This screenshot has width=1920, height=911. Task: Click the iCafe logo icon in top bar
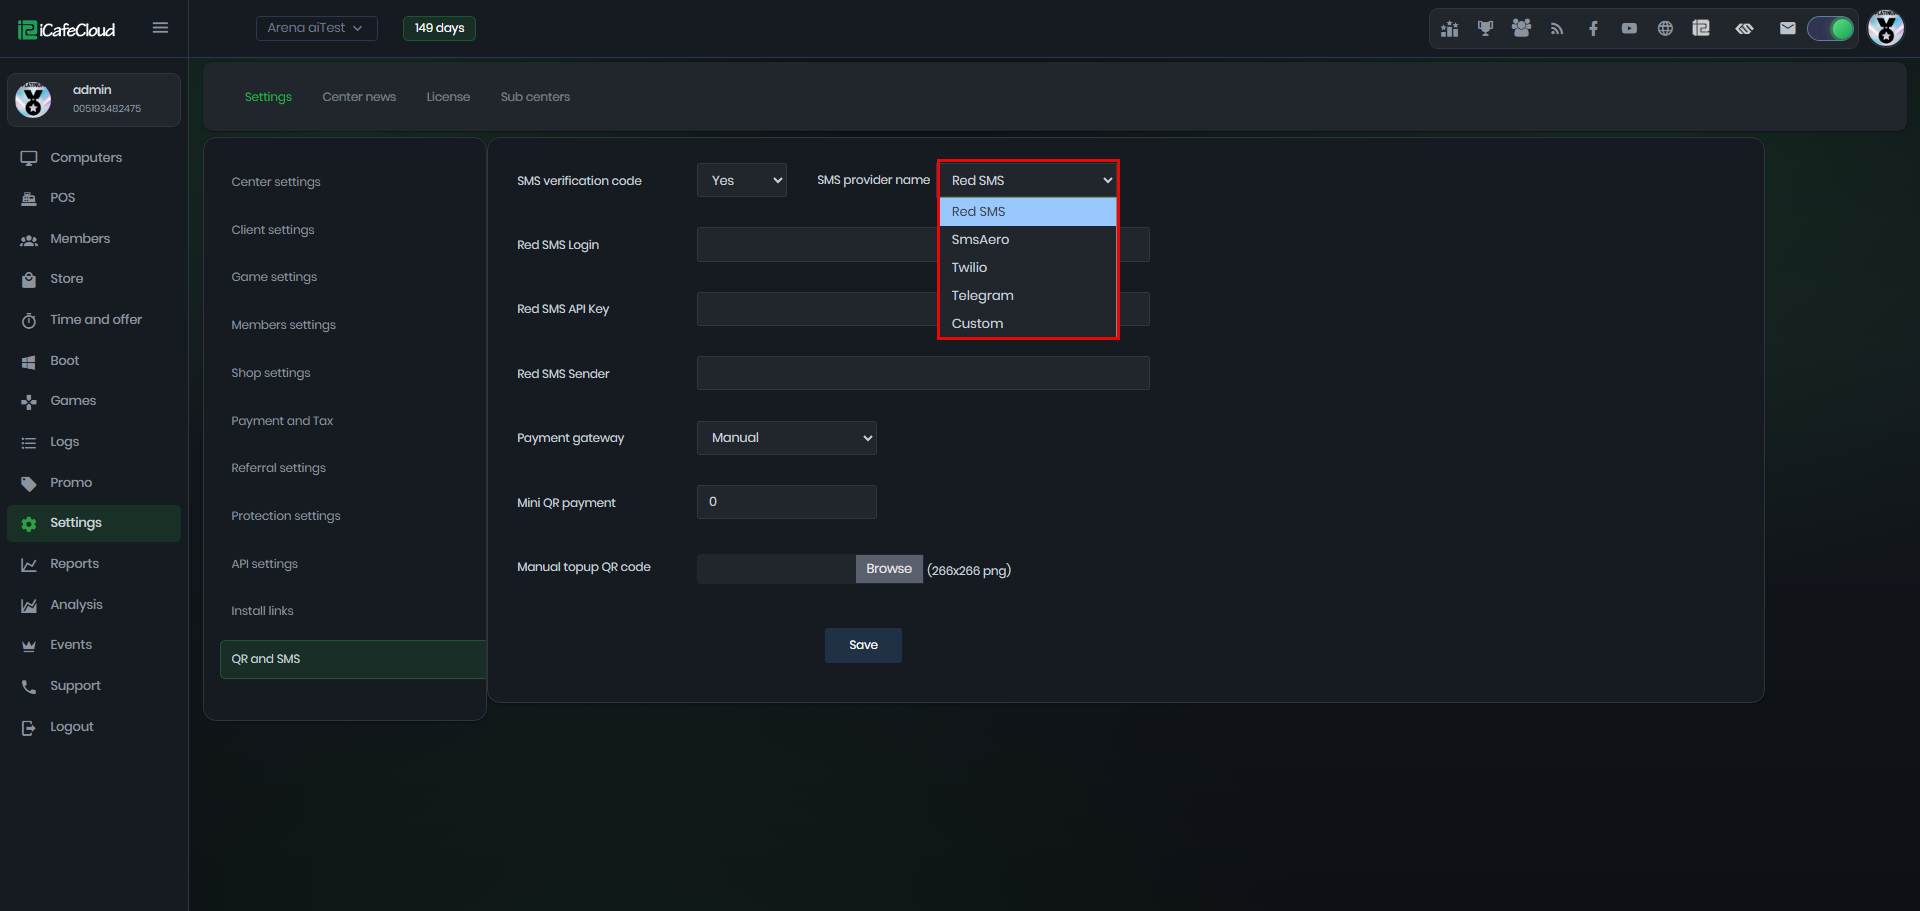coord(1701,29)
